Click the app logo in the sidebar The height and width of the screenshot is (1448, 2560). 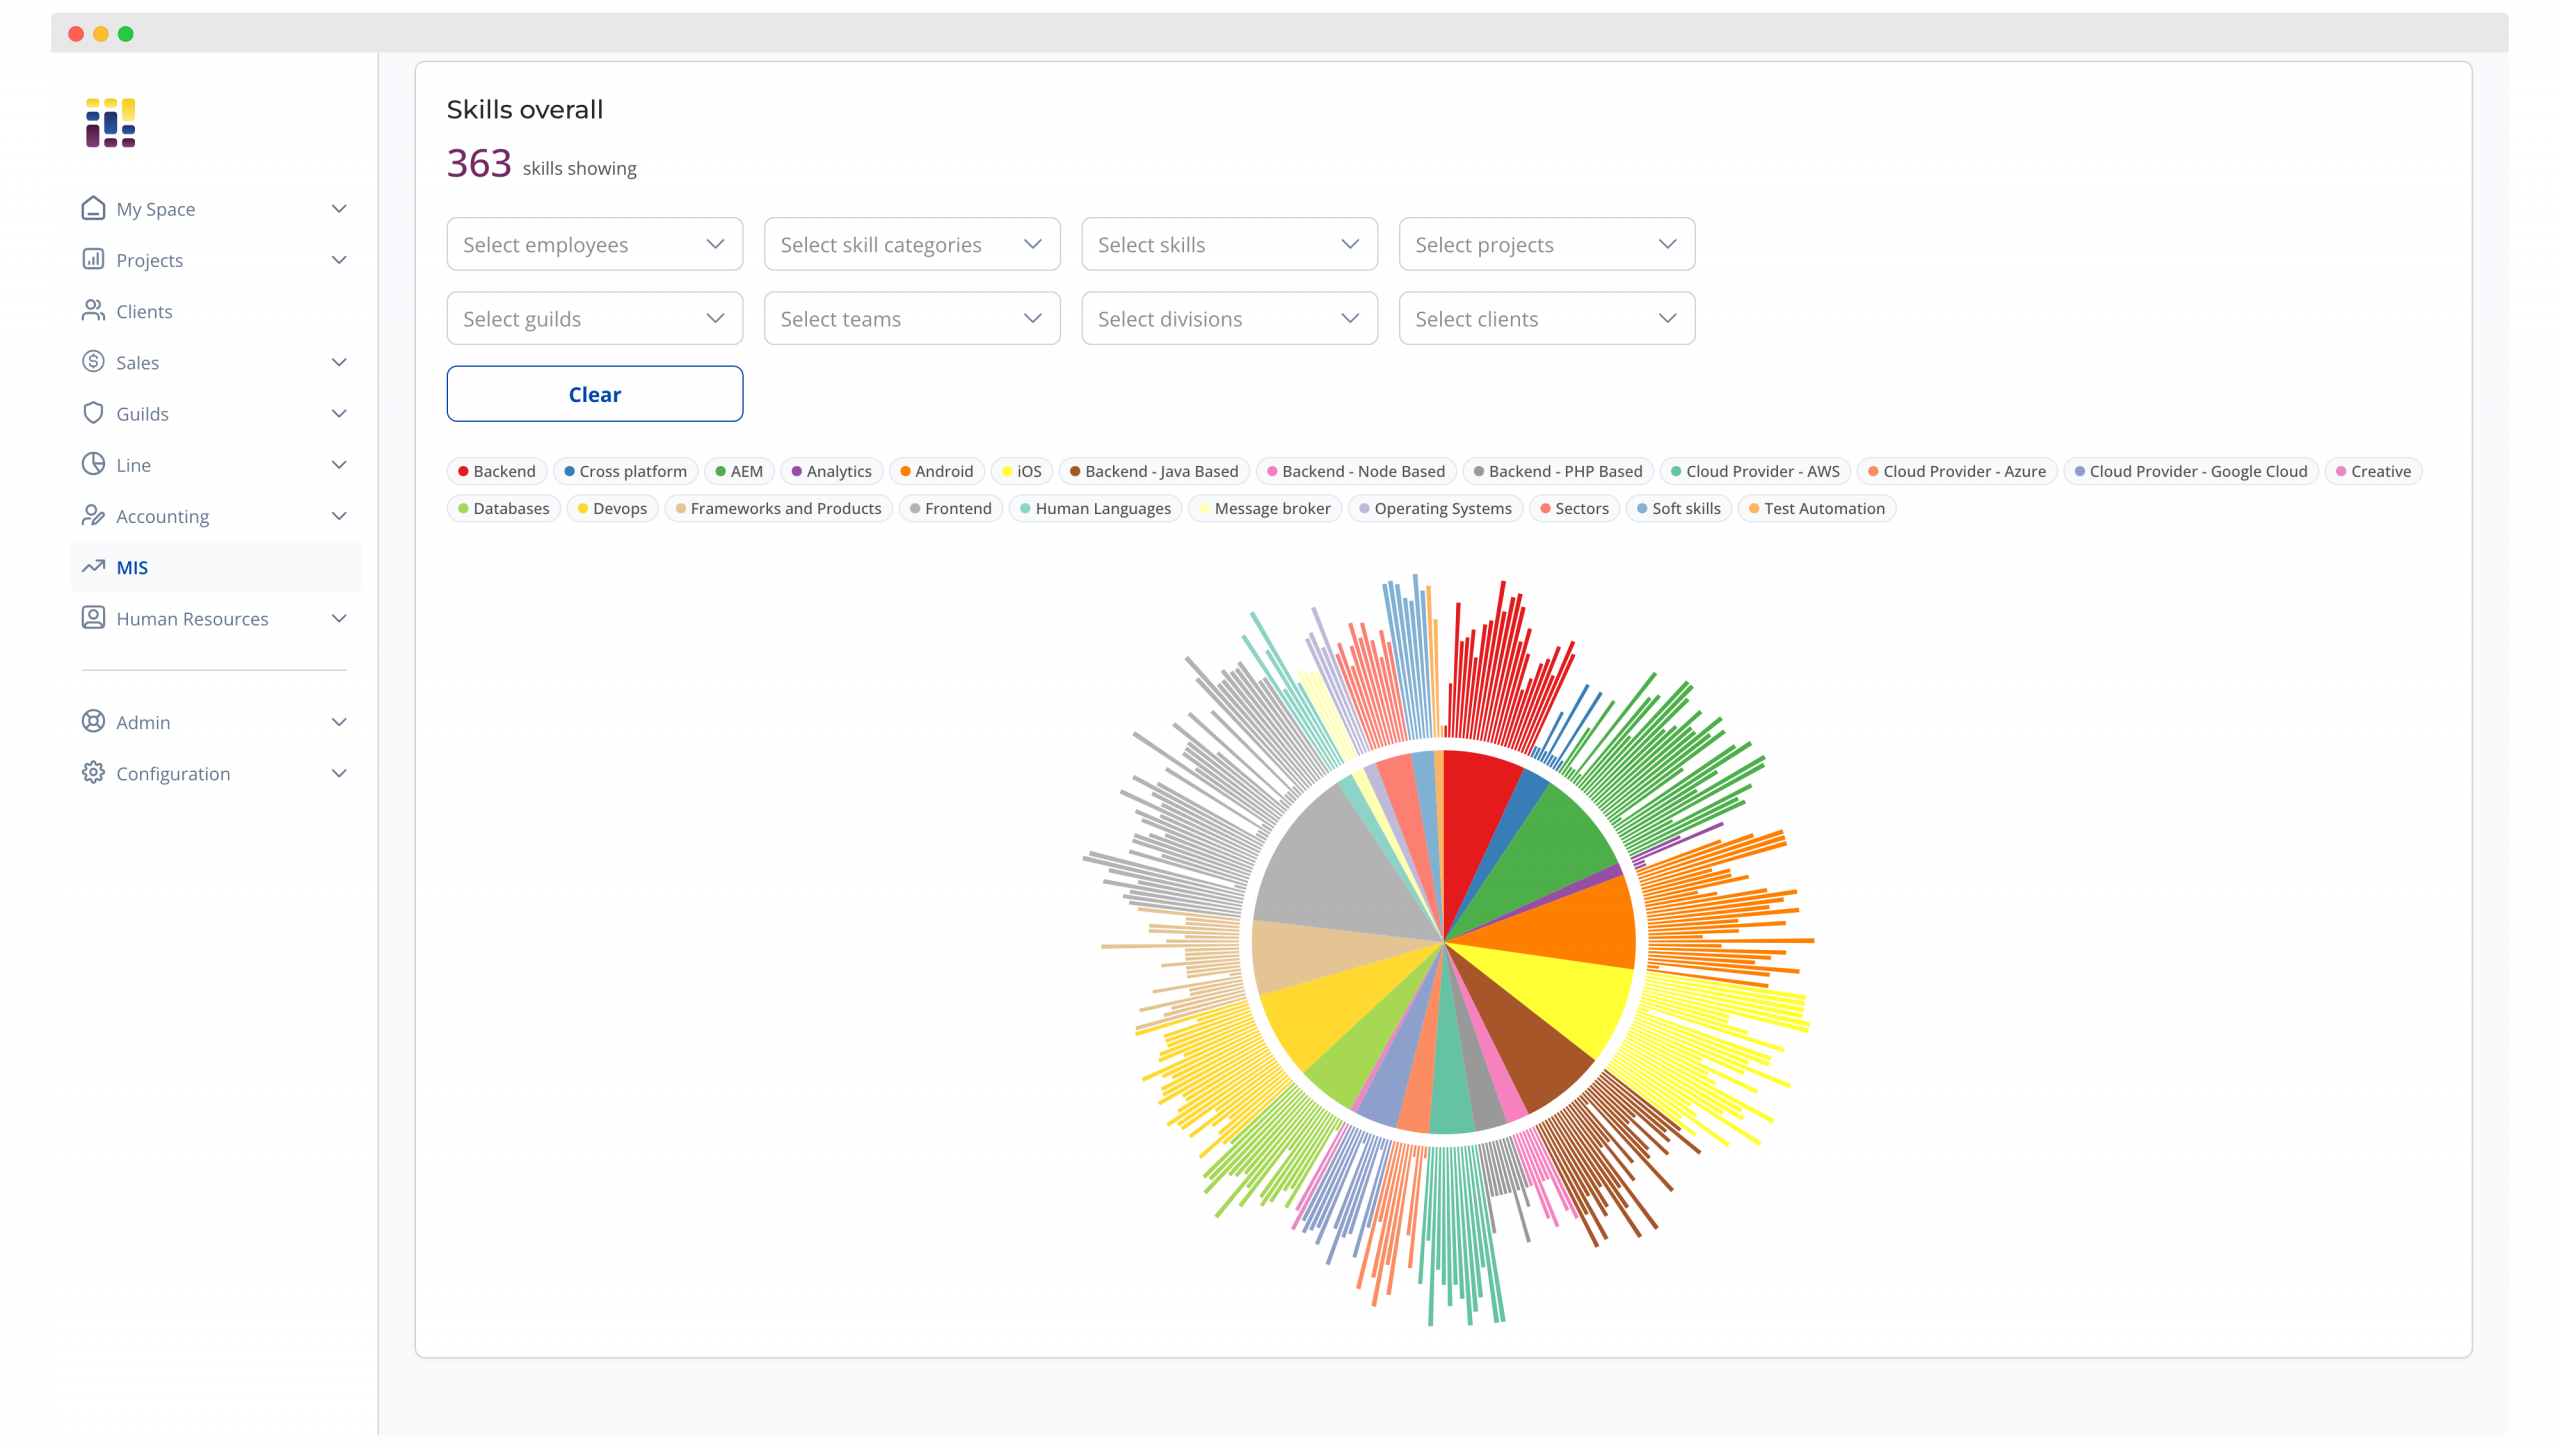point(110,123)
